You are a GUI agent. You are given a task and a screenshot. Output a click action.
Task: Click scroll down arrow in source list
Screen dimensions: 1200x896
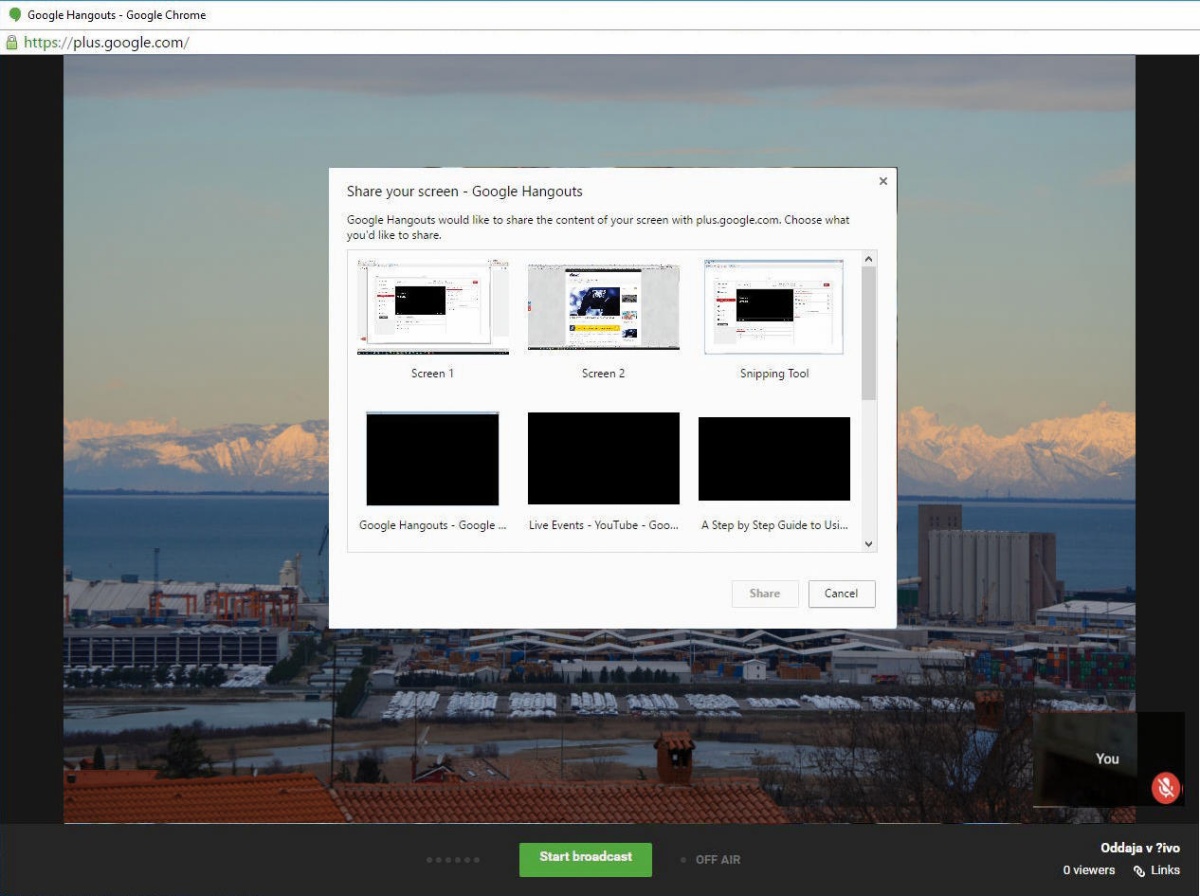pos(868,544)
